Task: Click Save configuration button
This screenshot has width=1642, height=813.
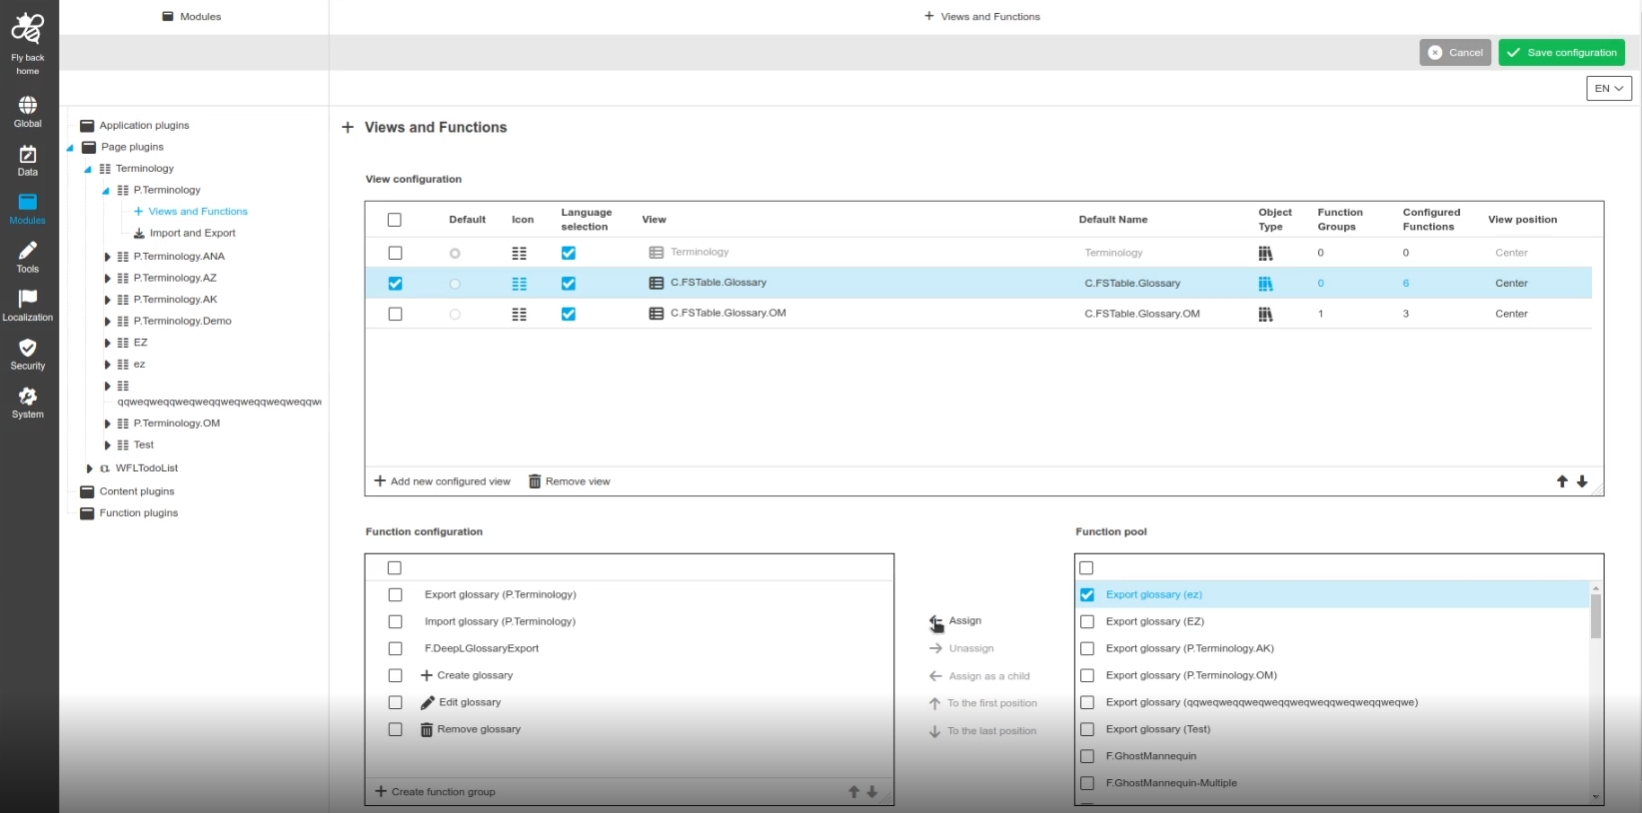Action: pos(1561,53)
